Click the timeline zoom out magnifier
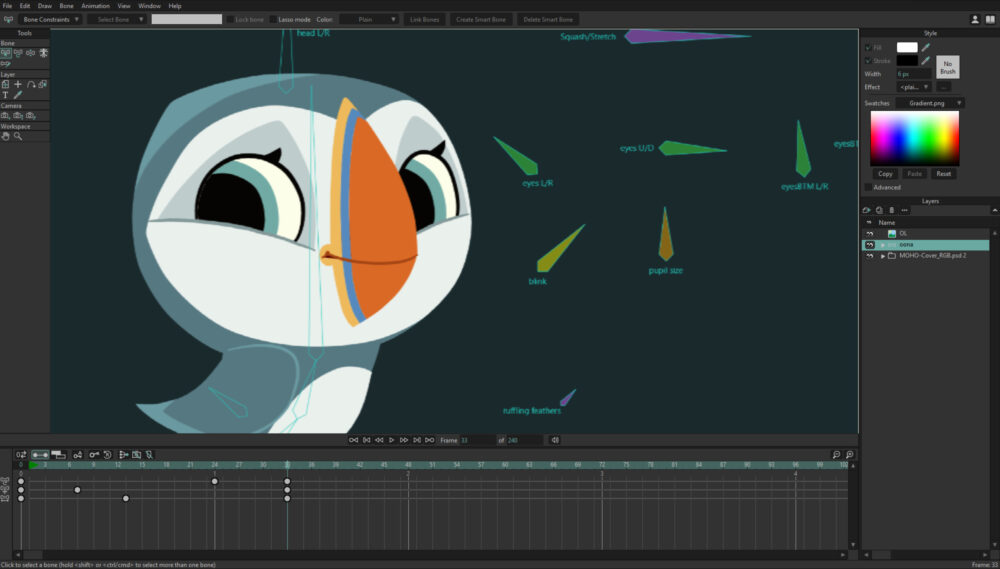Image resolution: width=1000 pixels, height=569 pixels. click(x=836, y=455)
